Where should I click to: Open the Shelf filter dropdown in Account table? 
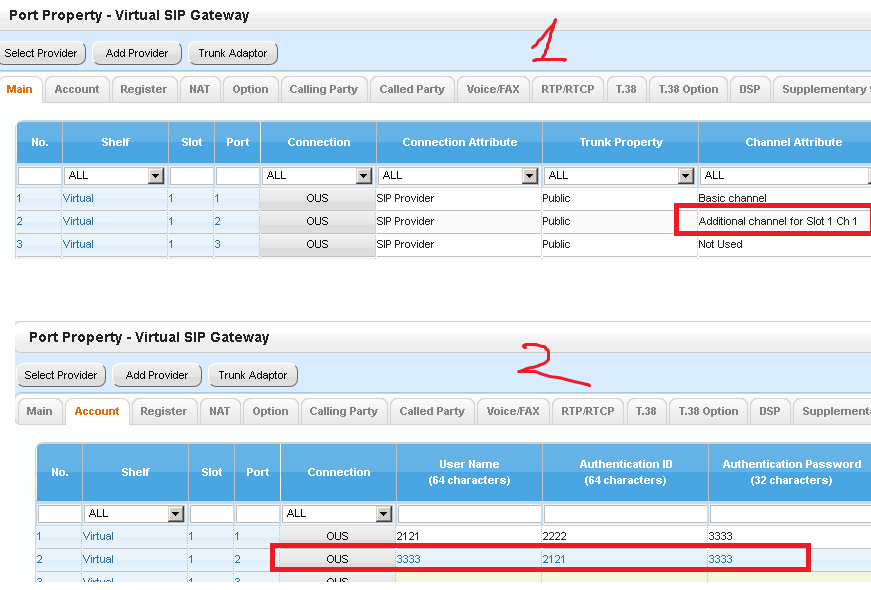click(x=134, y=513)
